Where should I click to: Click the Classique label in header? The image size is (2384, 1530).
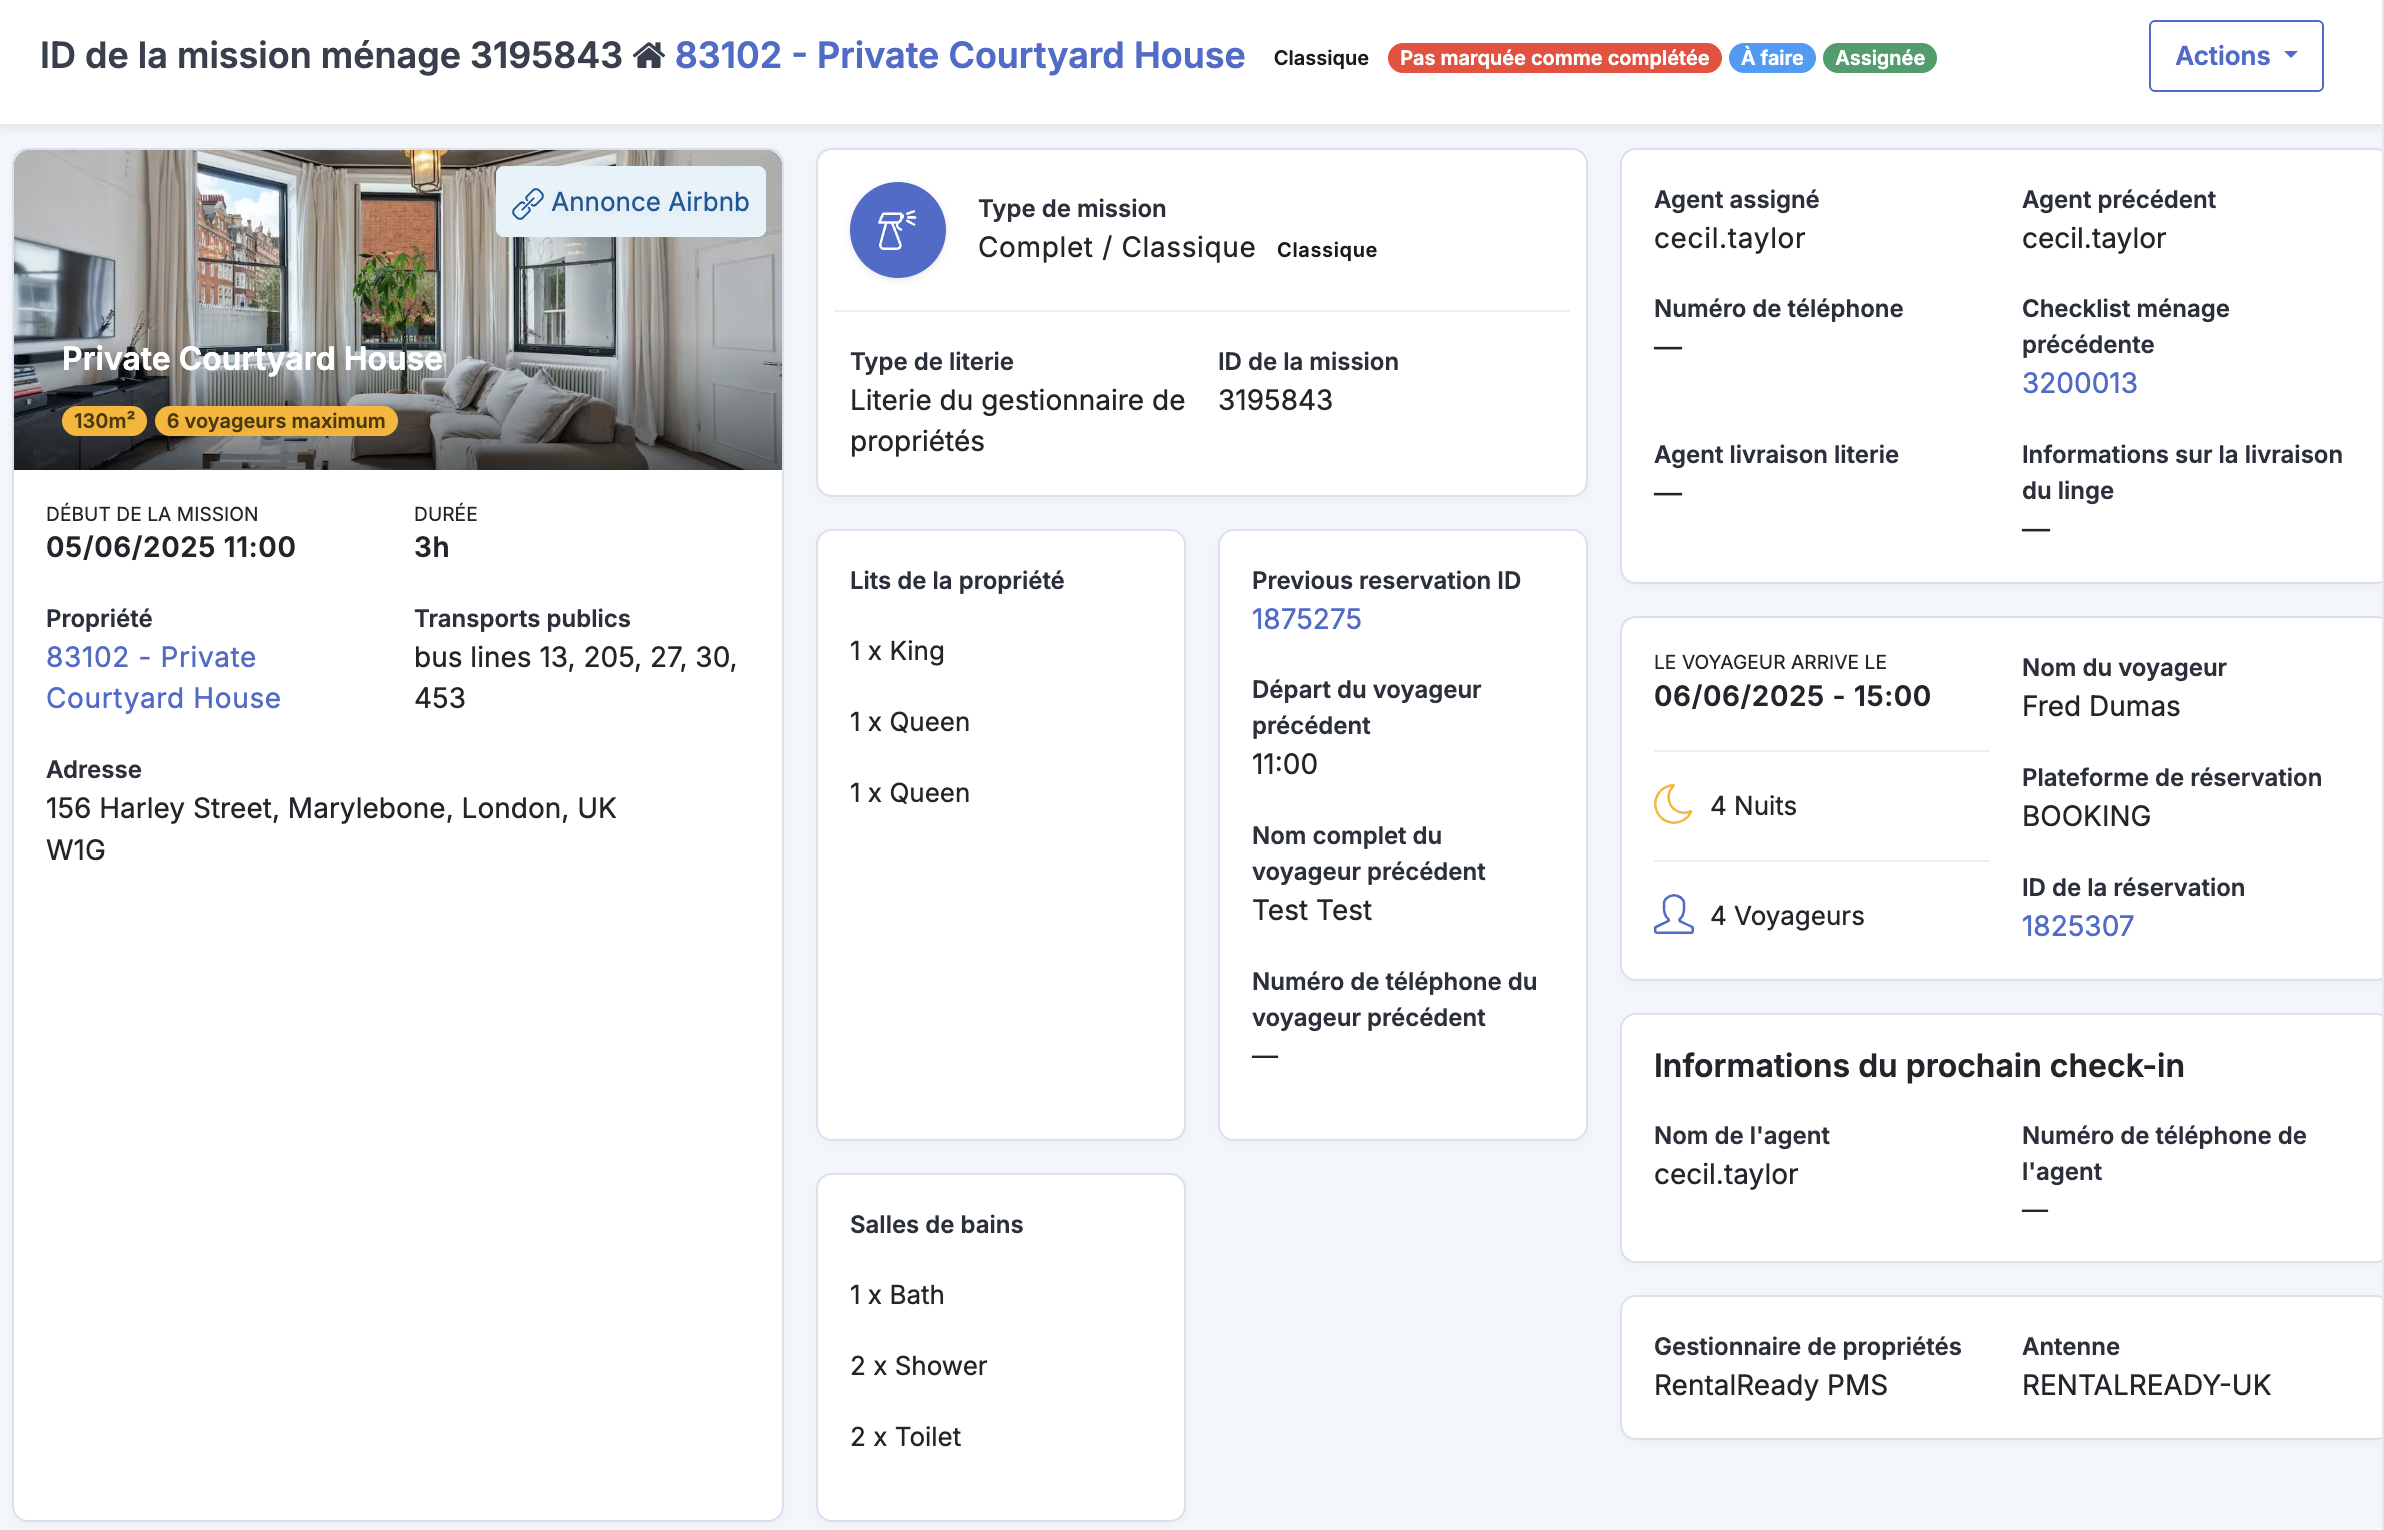tap(1320, 58)
